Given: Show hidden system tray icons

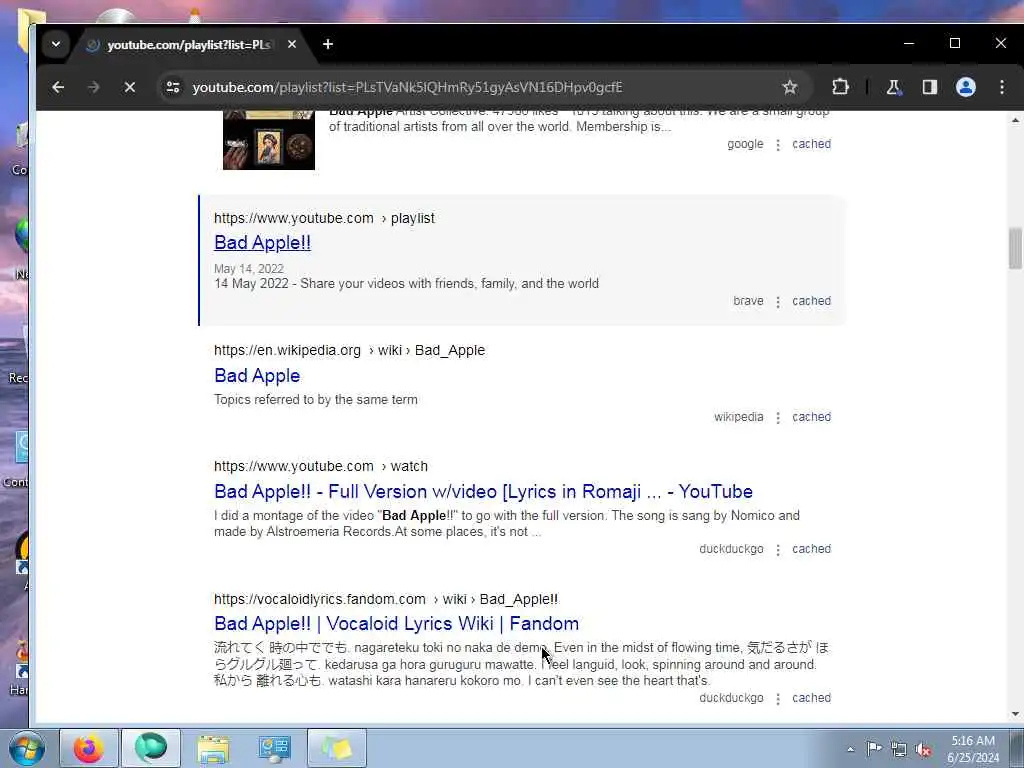Looking at the screenshot, I should click(x=850, y=749).
